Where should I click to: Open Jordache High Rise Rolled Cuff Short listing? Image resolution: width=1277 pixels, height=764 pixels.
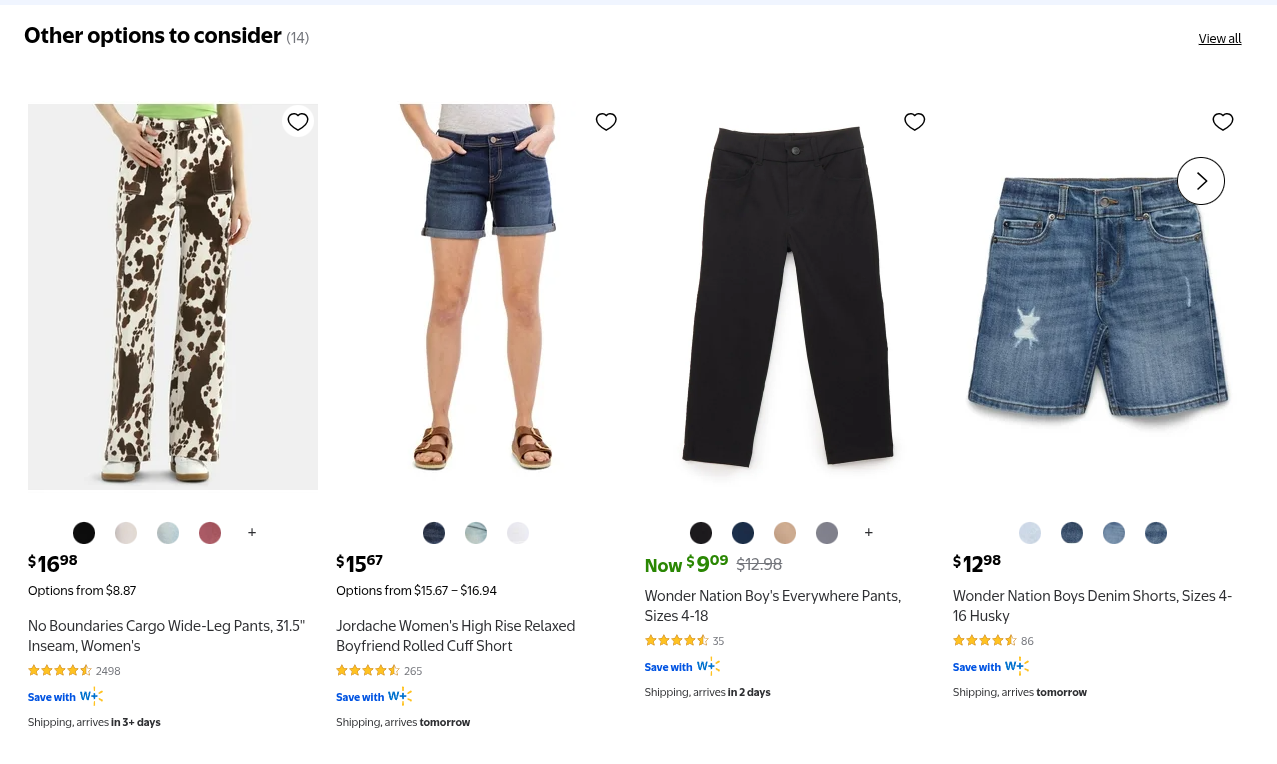[455, 635]
